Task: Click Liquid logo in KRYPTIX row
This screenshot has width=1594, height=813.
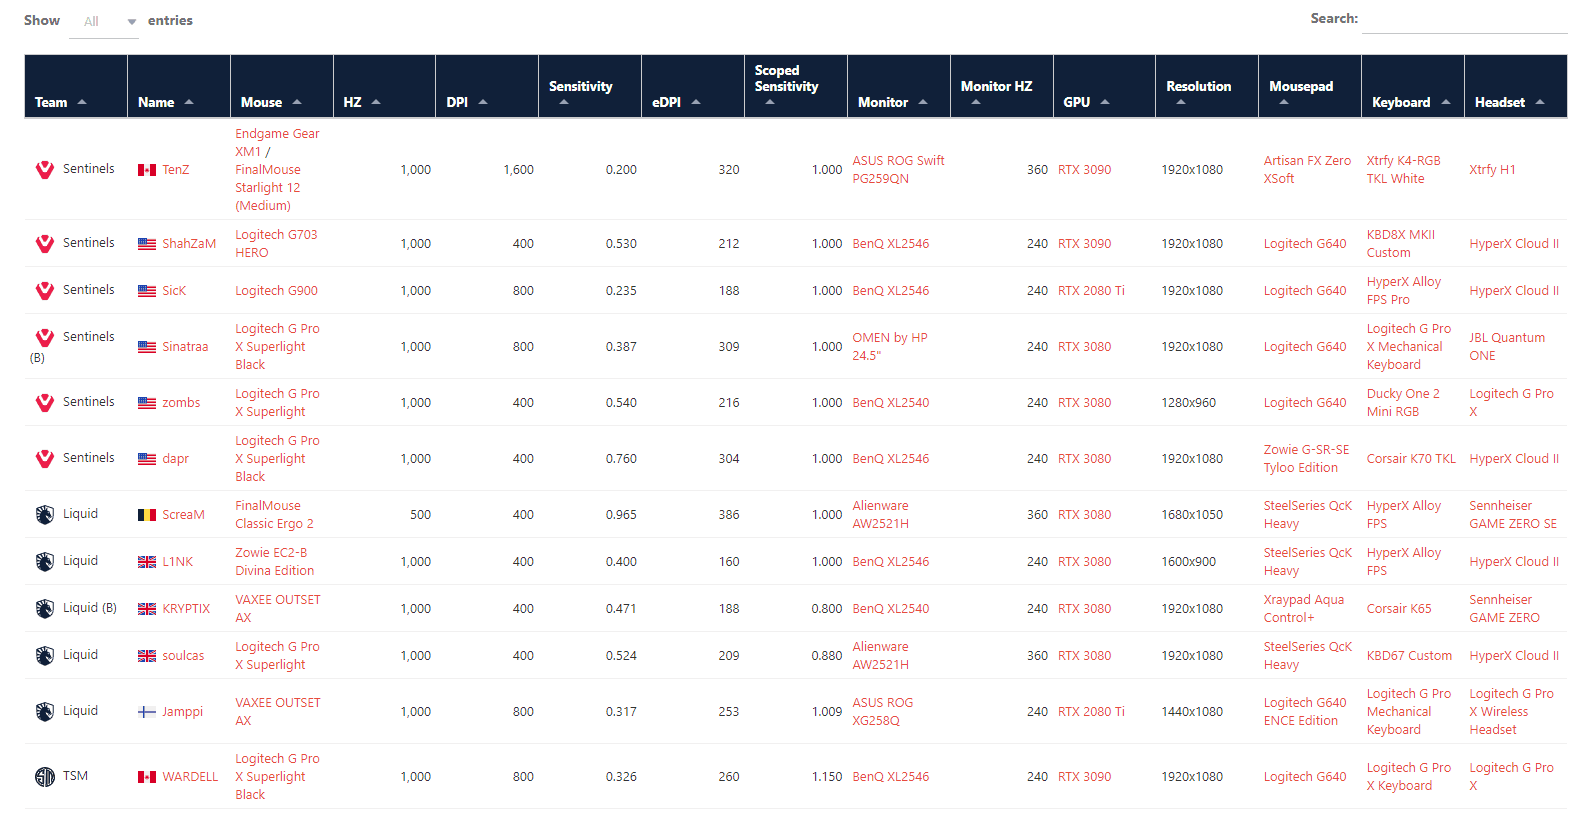Action: coord(45,609)
